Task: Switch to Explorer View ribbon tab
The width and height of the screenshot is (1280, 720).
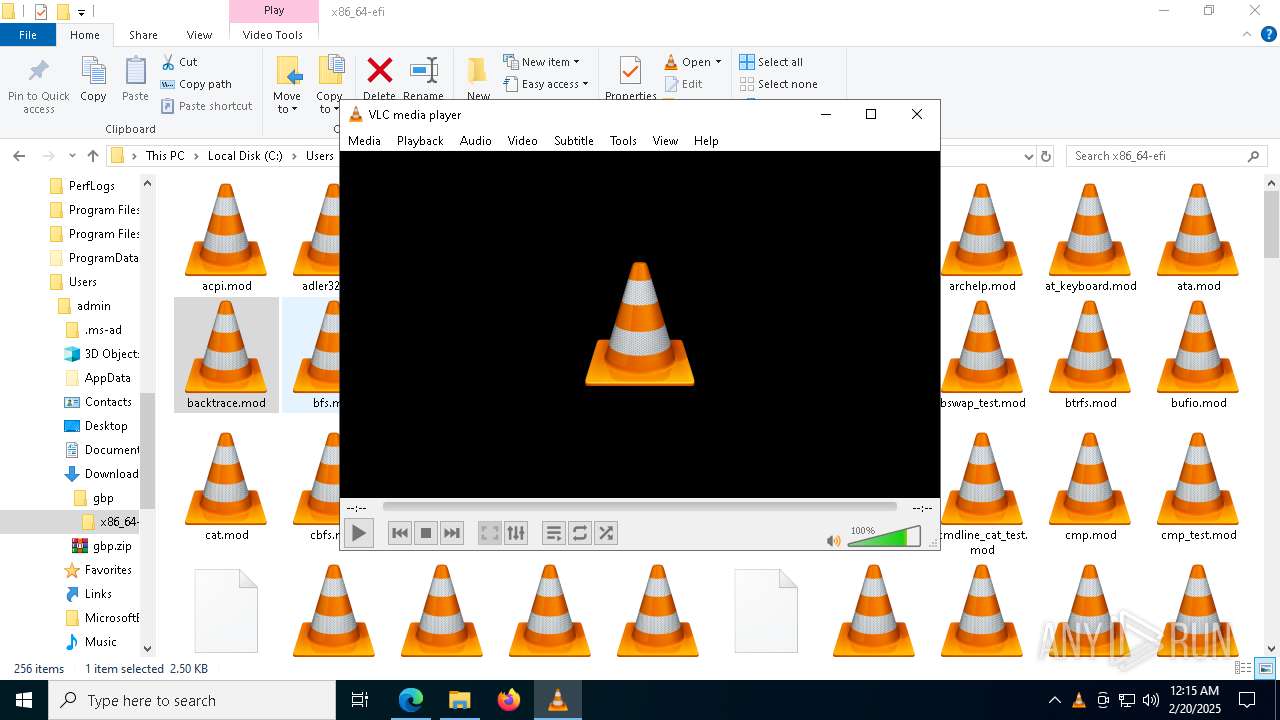Action: [x=199, y=35]
